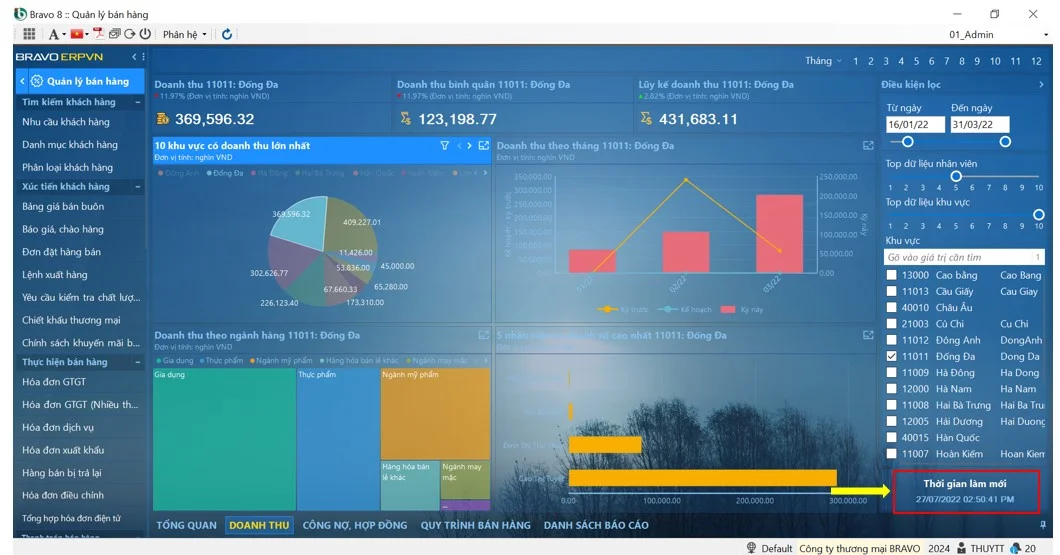Tick the 12000 Hà Nam checkbox

891,389
